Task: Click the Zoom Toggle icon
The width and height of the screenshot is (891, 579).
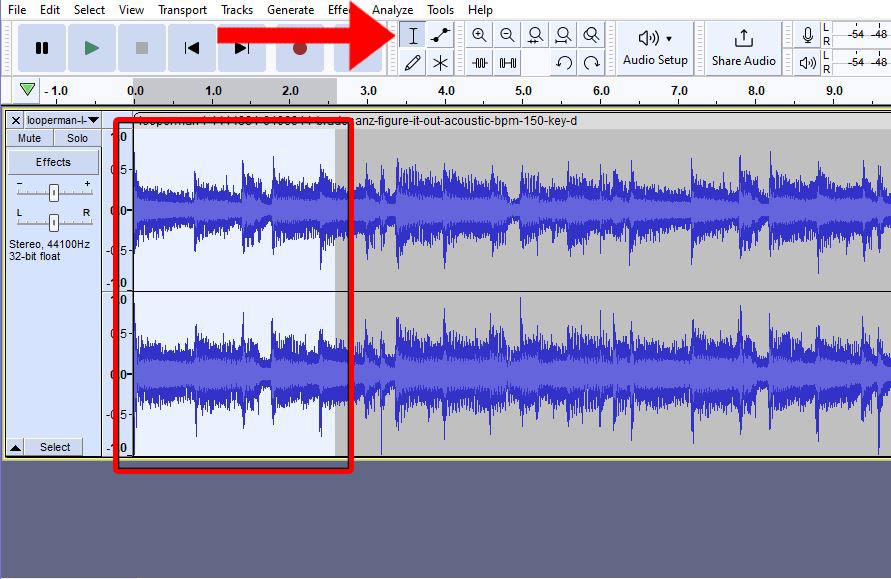Action: (591, 36)
